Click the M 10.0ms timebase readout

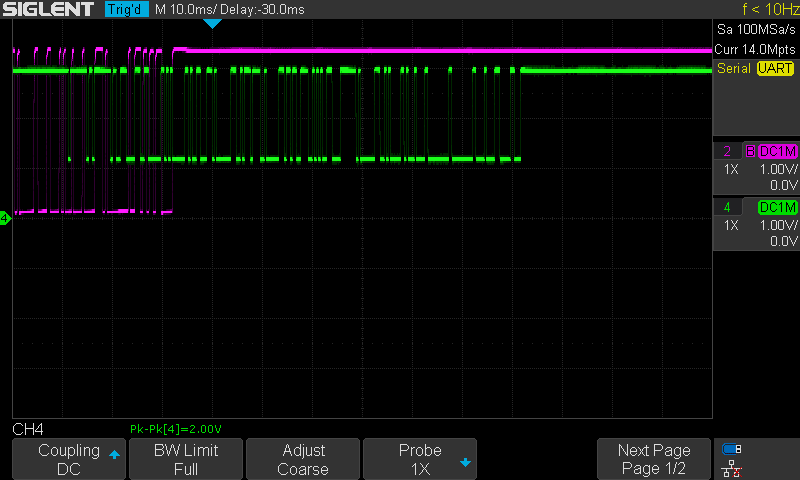point(193,9)
